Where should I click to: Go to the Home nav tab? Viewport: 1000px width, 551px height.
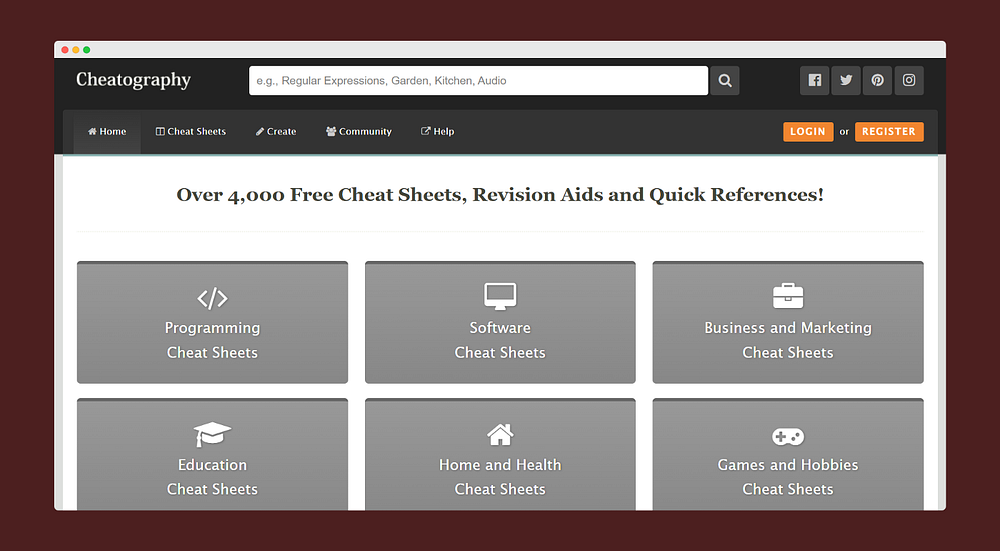click(107, 132)
